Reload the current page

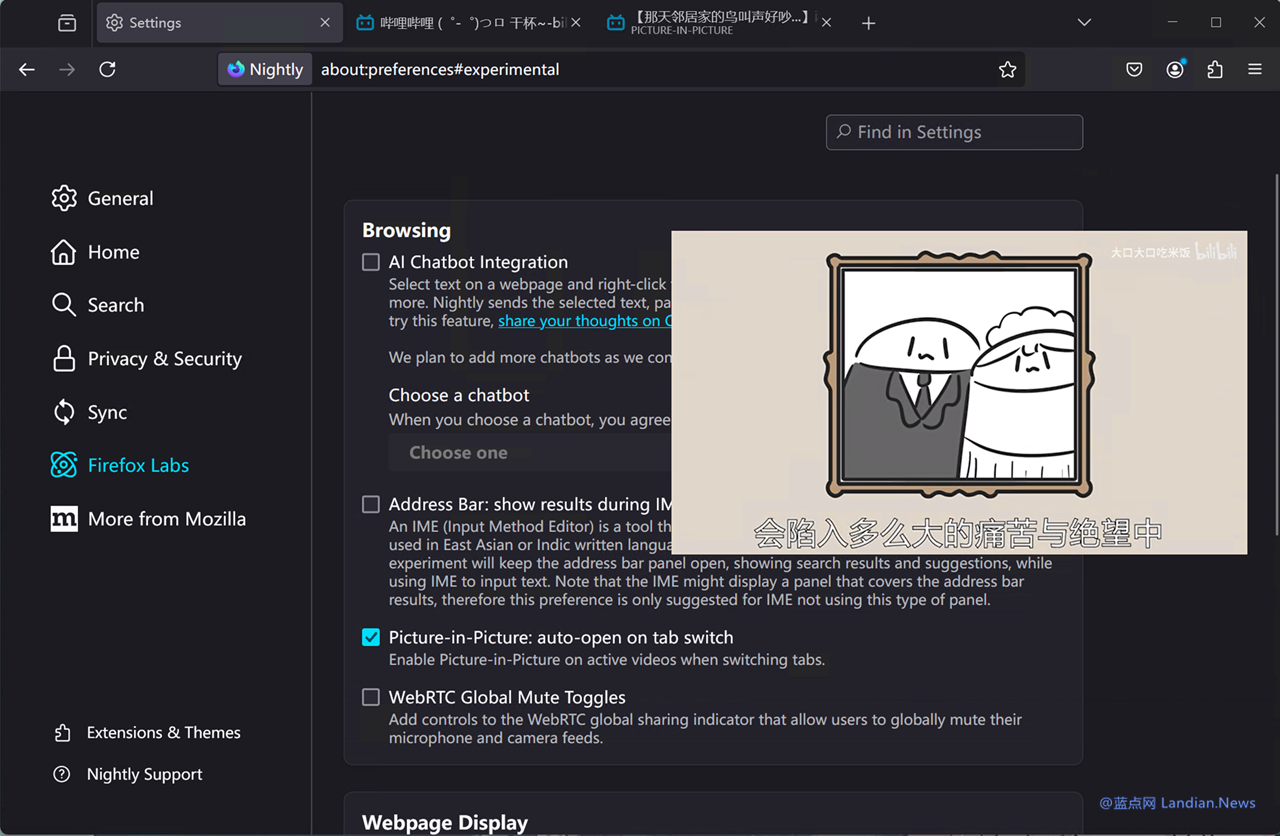(108, 69)
